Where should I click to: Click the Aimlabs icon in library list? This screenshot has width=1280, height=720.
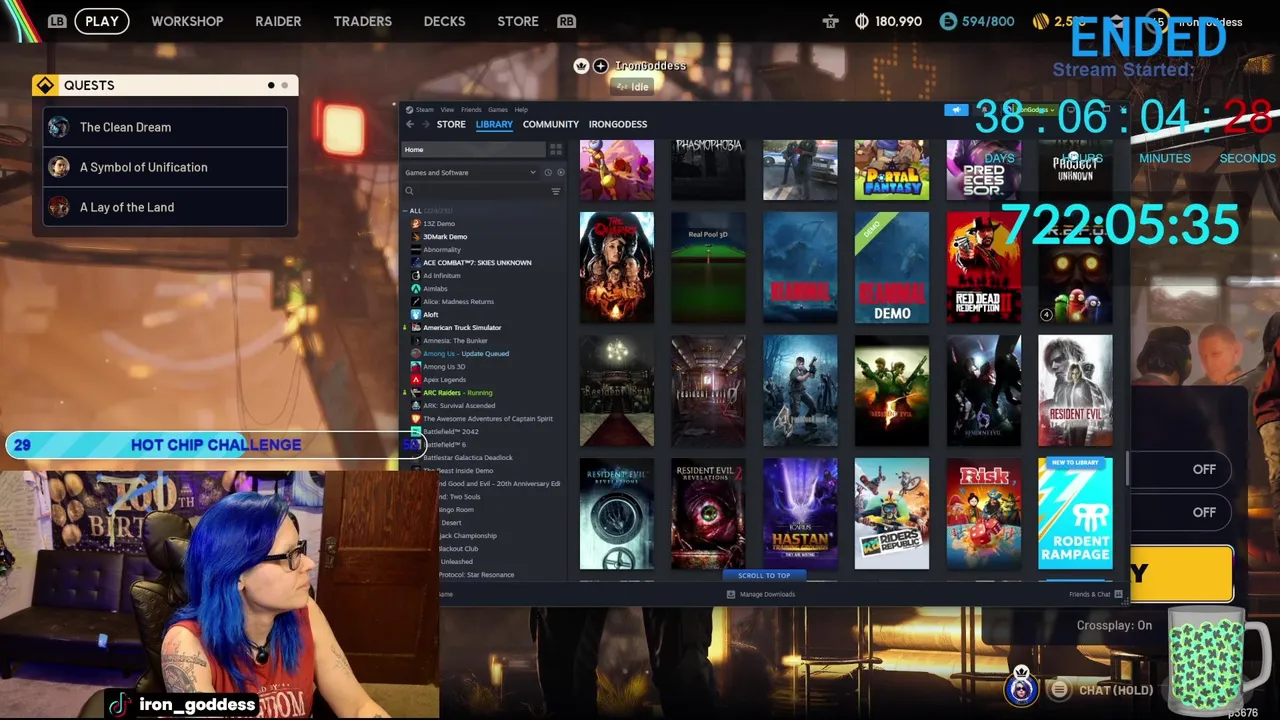416,288
